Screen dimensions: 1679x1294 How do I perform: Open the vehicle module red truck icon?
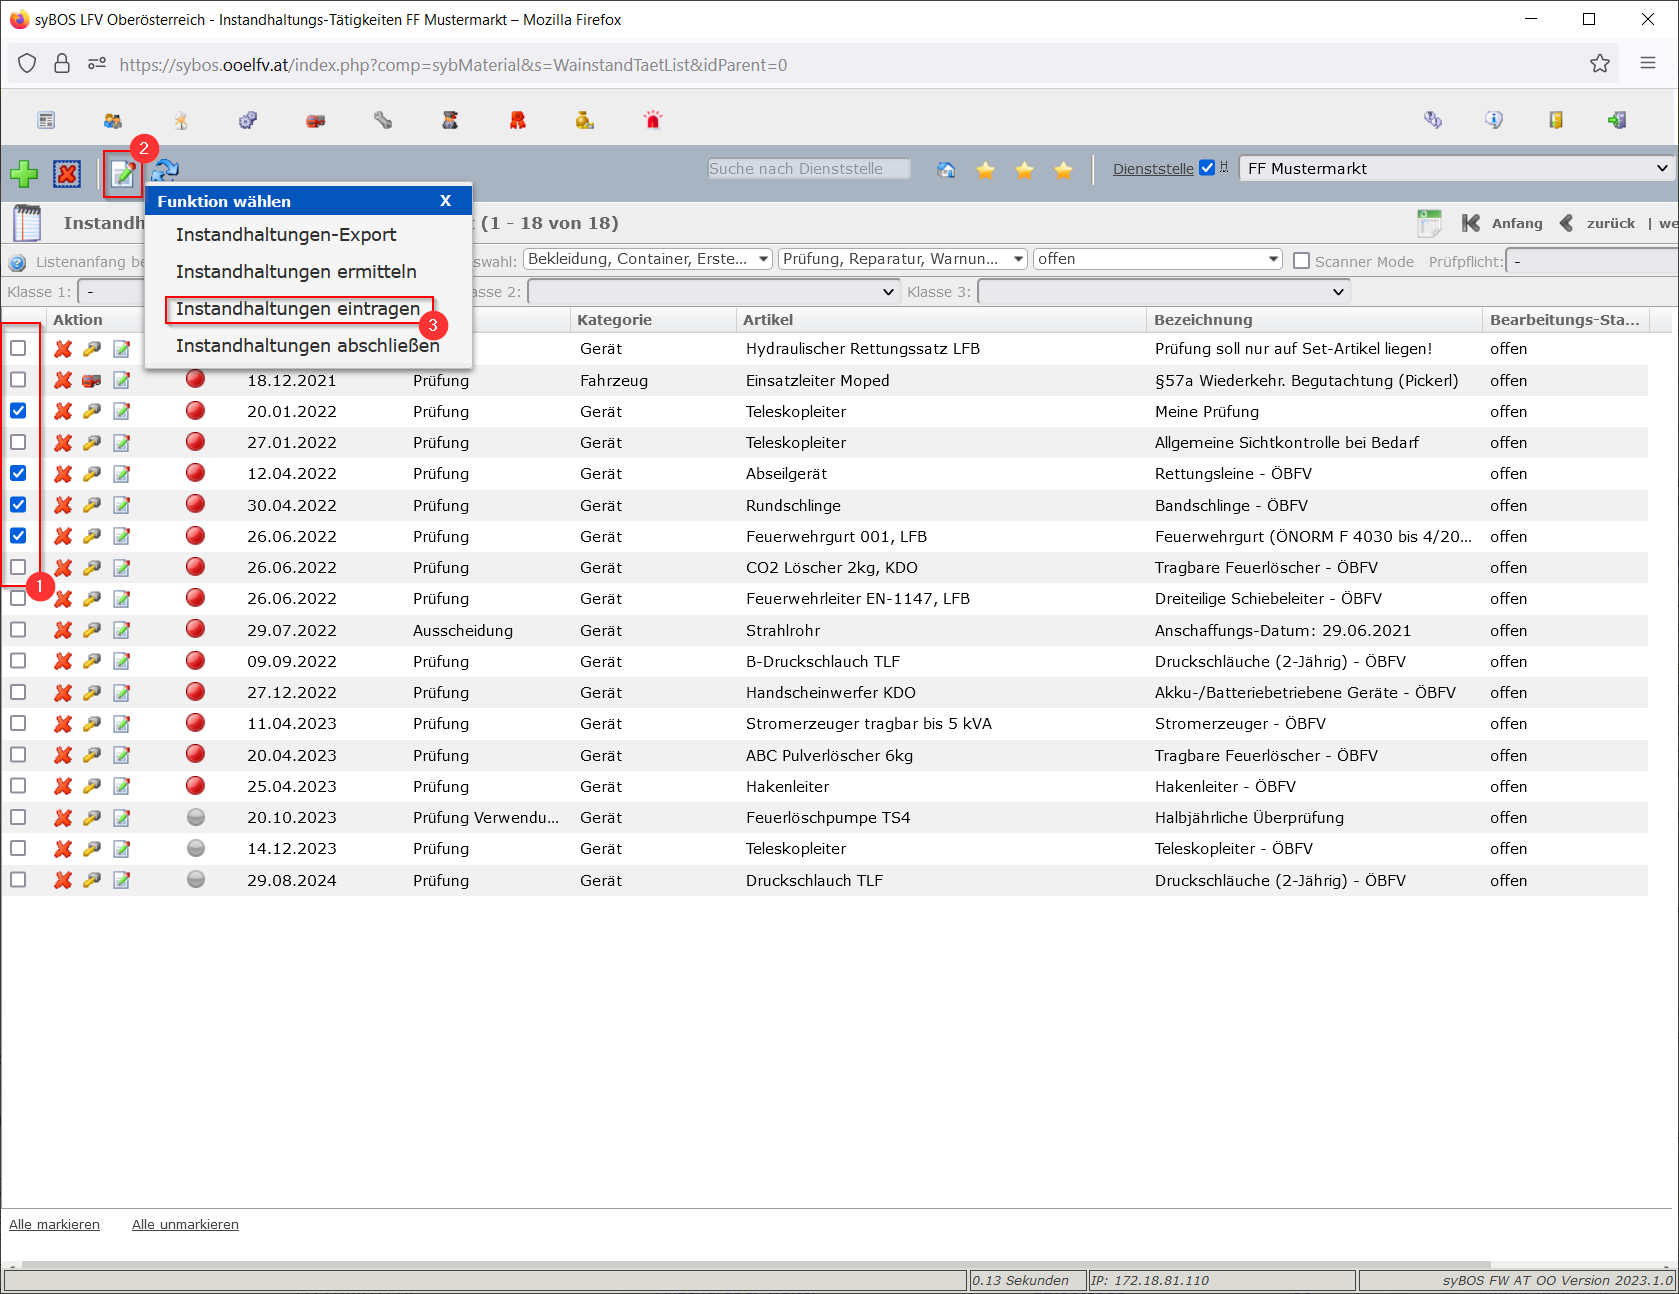(x=316, y=120)
